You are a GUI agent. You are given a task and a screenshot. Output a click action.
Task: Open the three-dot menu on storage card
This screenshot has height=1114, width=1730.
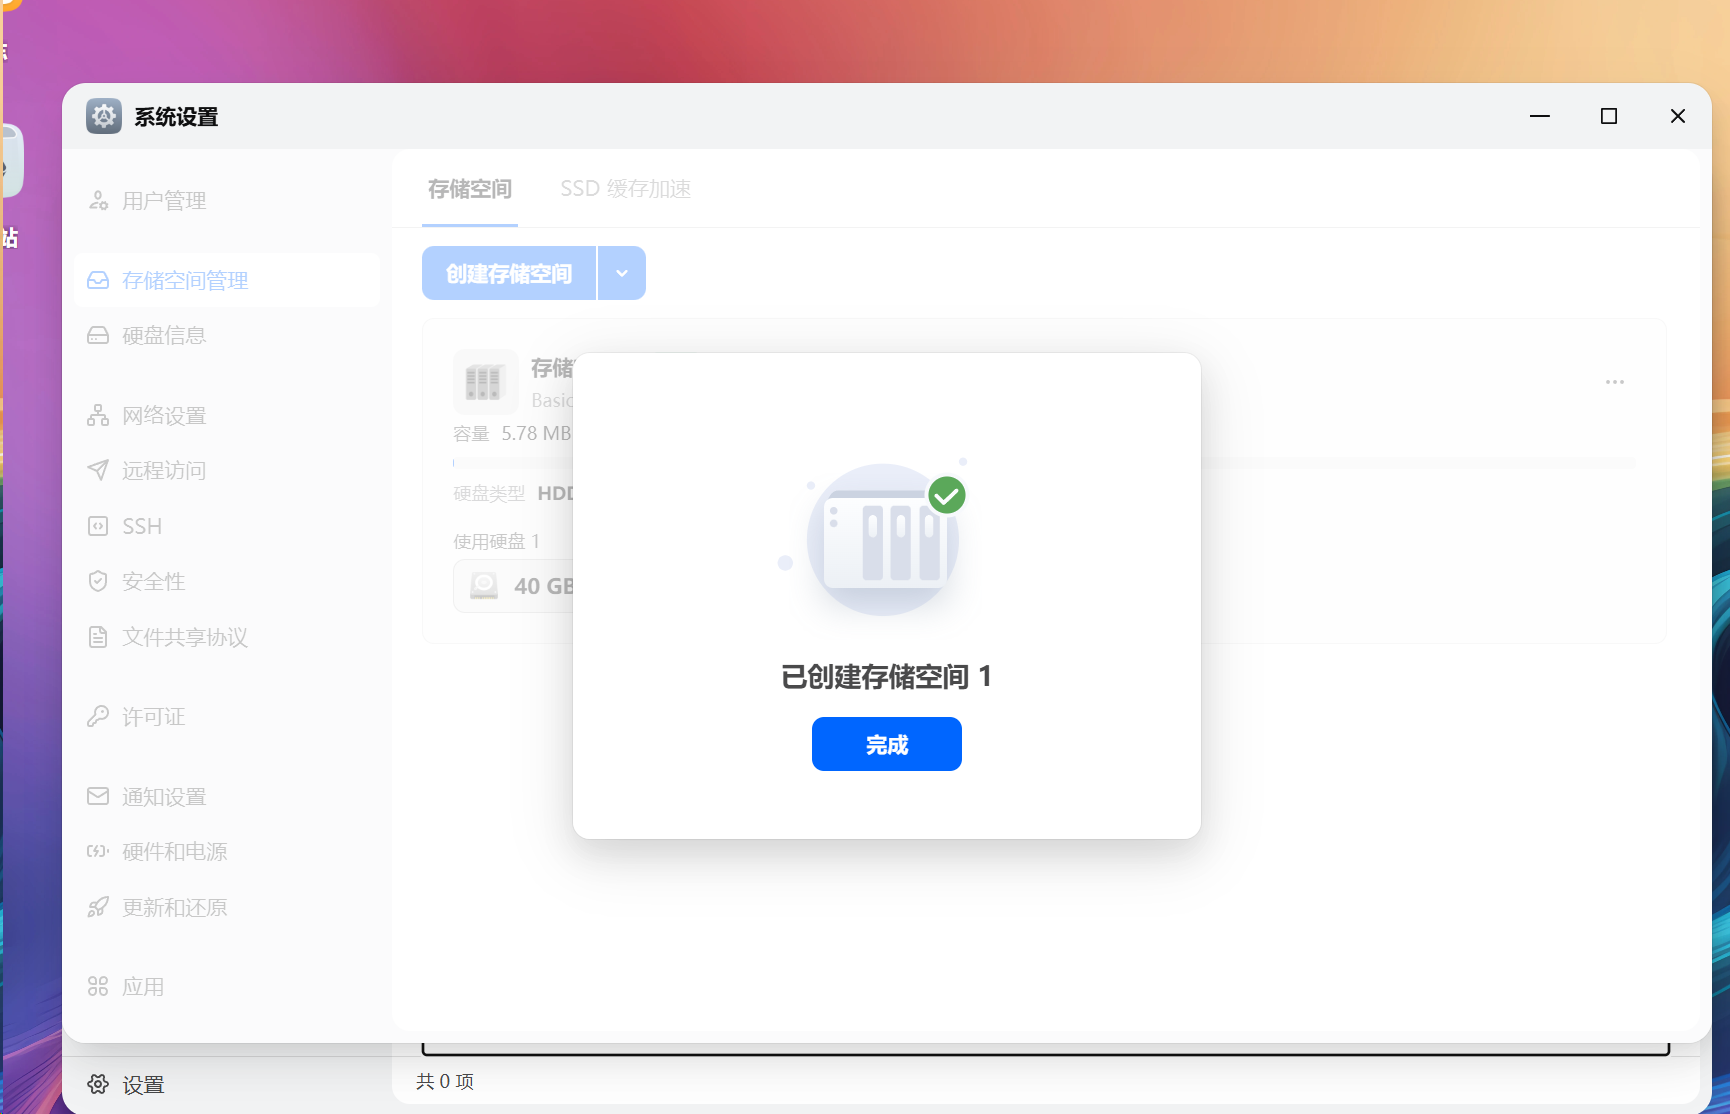pos(1614,382)
